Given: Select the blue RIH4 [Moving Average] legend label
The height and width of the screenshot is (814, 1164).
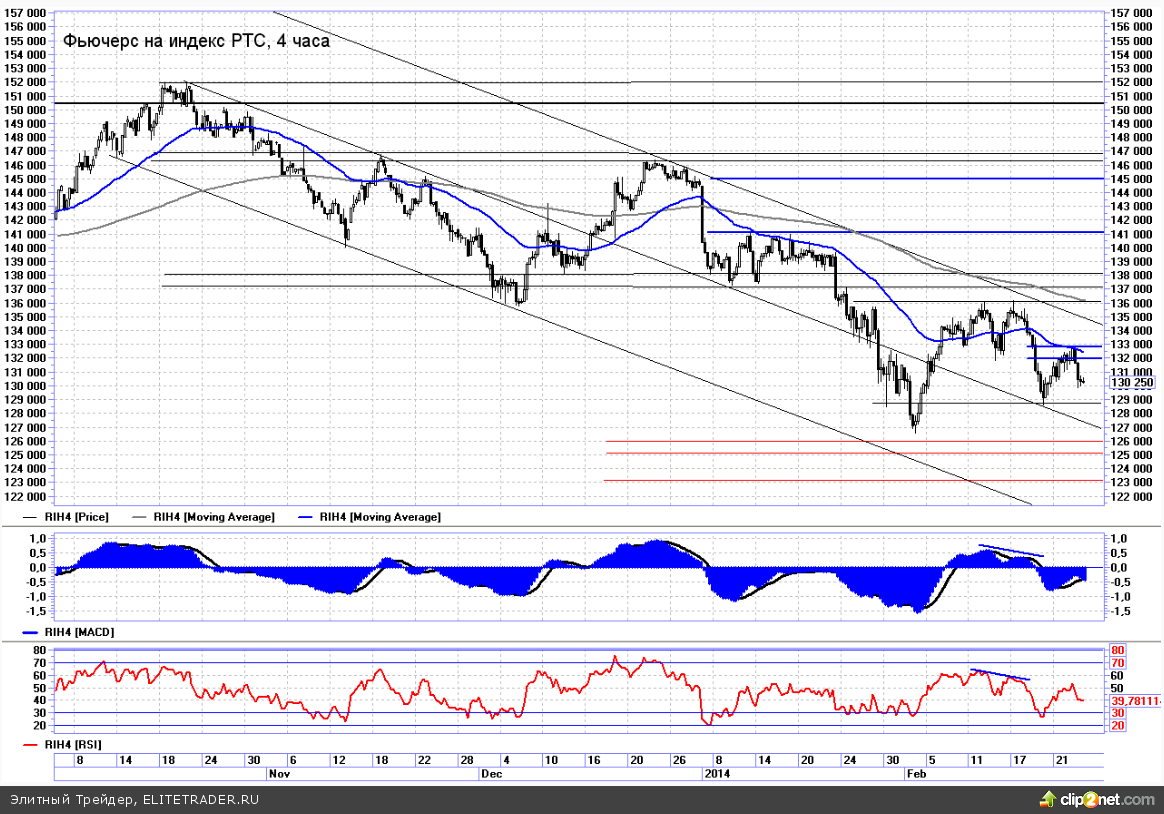Looking at the screenshot, I should 380,517.
